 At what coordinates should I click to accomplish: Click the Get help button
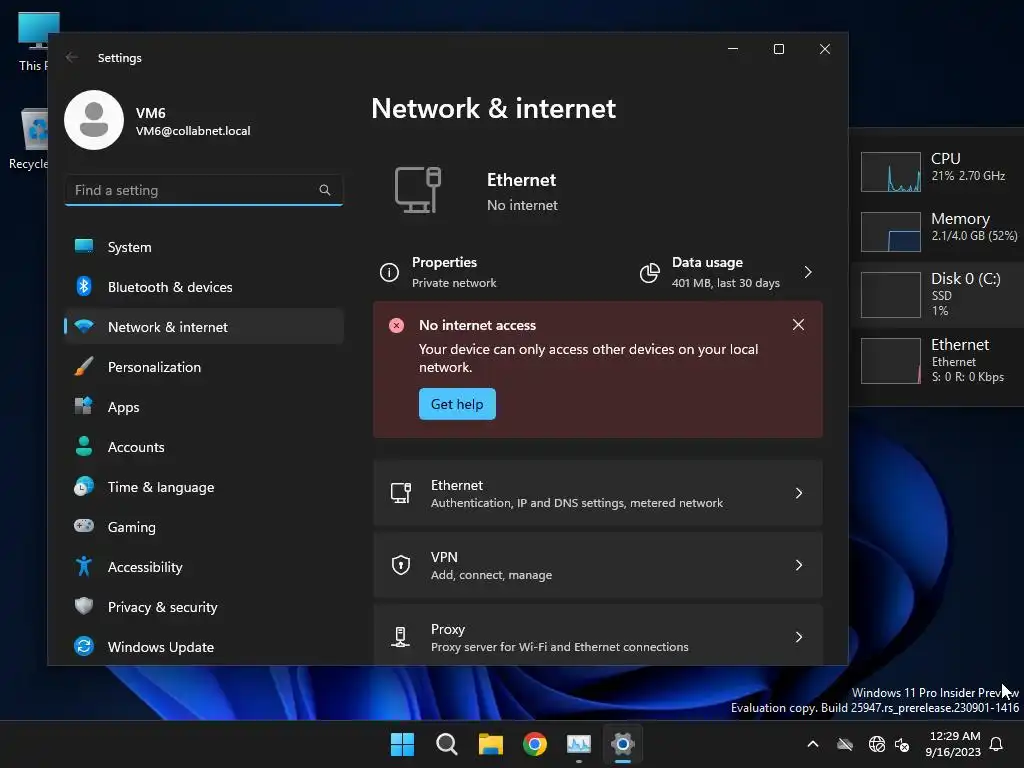point(457,404)
